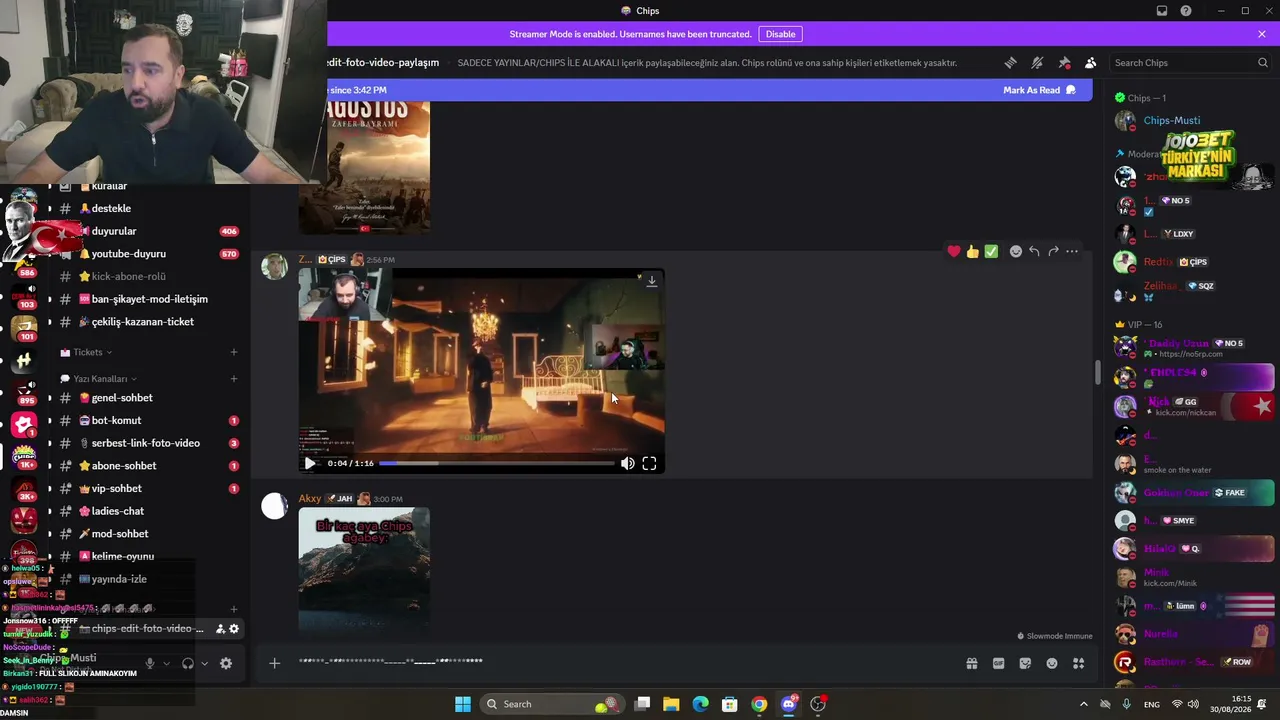Reply to the hovered message

tap(1034, 252)
